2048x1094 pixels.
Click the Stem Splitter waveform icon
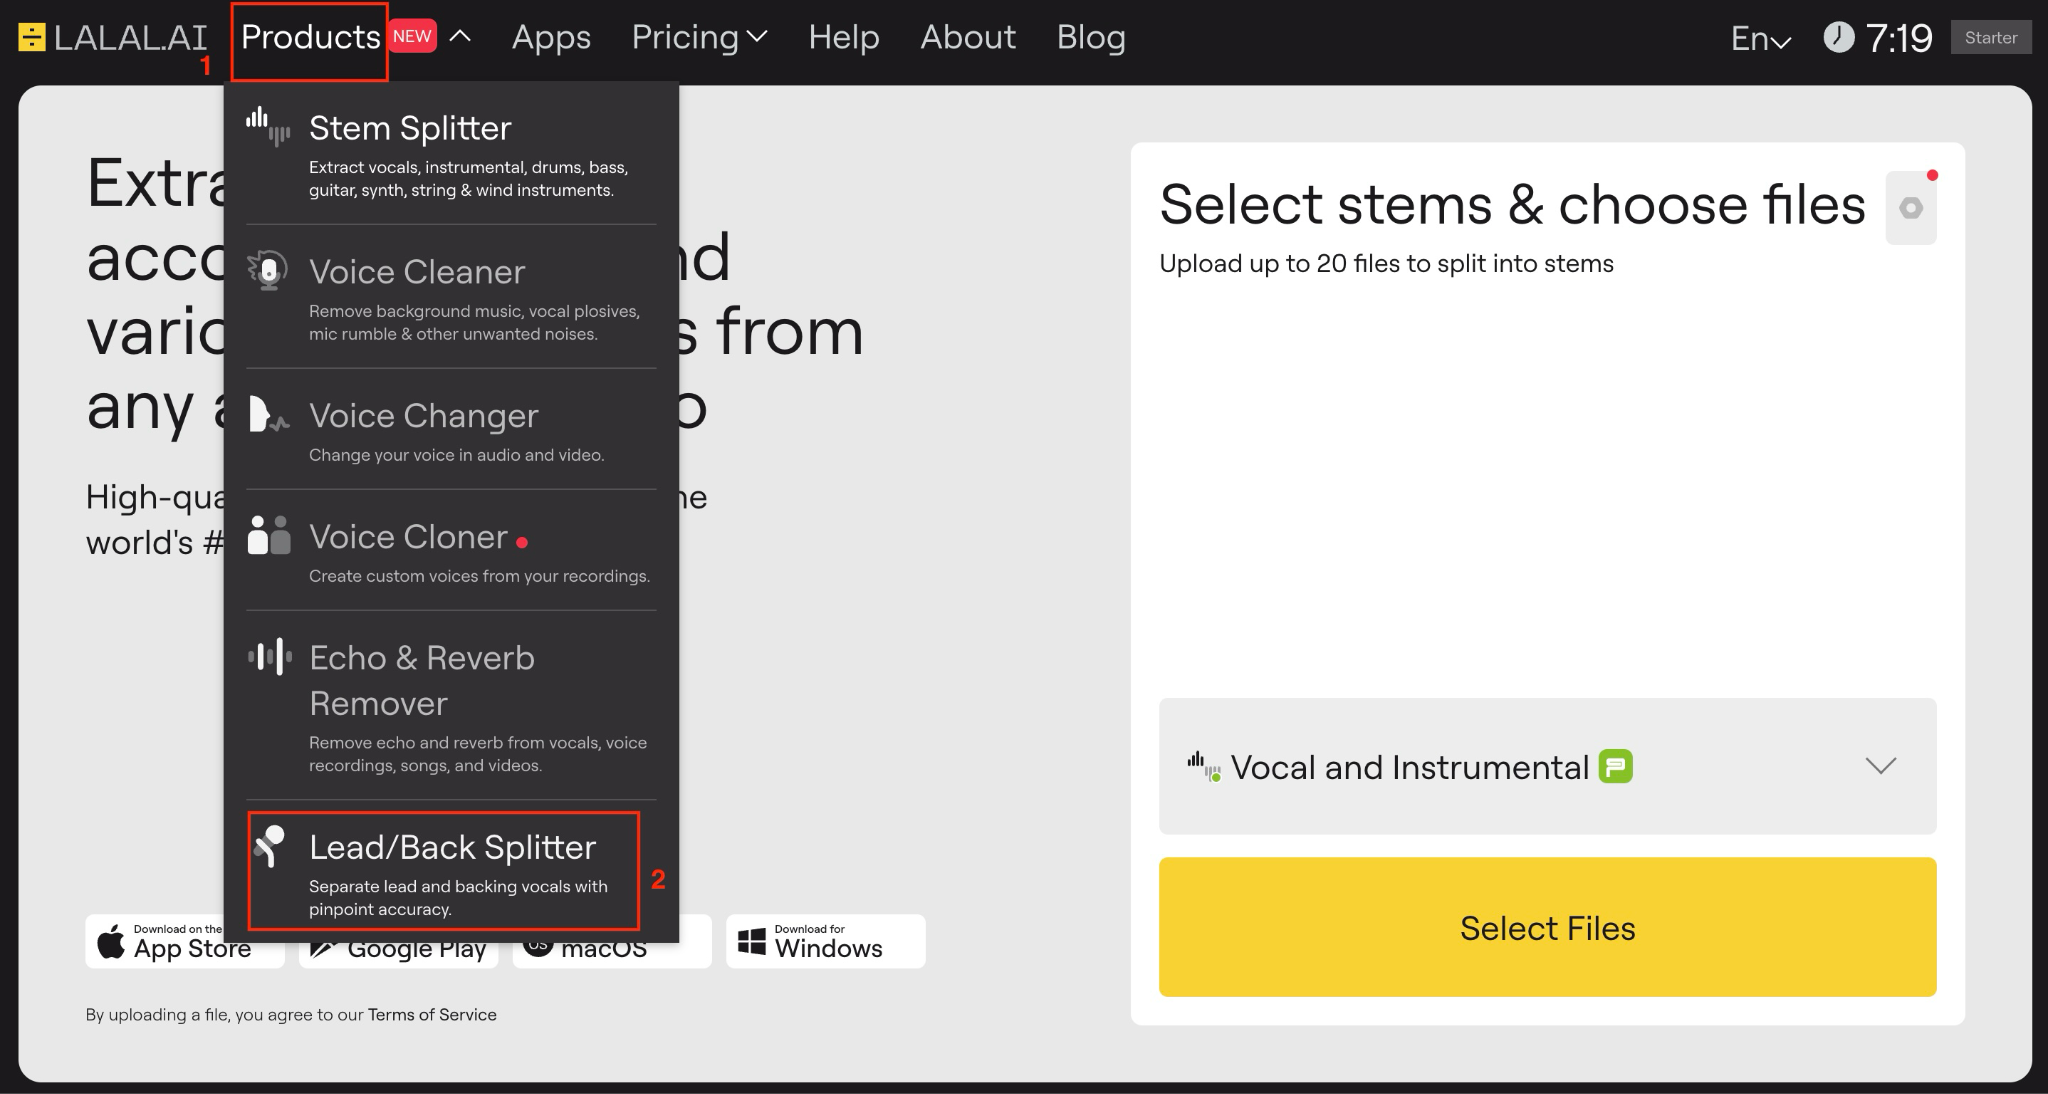[268, 127]
